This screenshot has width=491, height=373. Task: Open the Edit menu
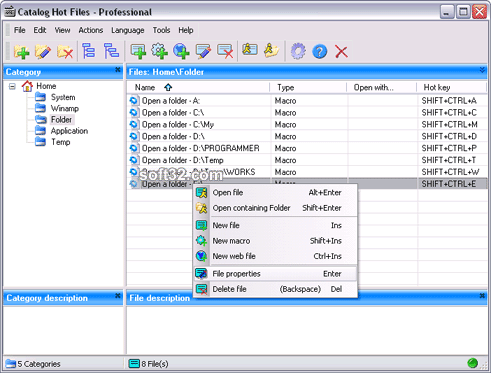point(40,30)
